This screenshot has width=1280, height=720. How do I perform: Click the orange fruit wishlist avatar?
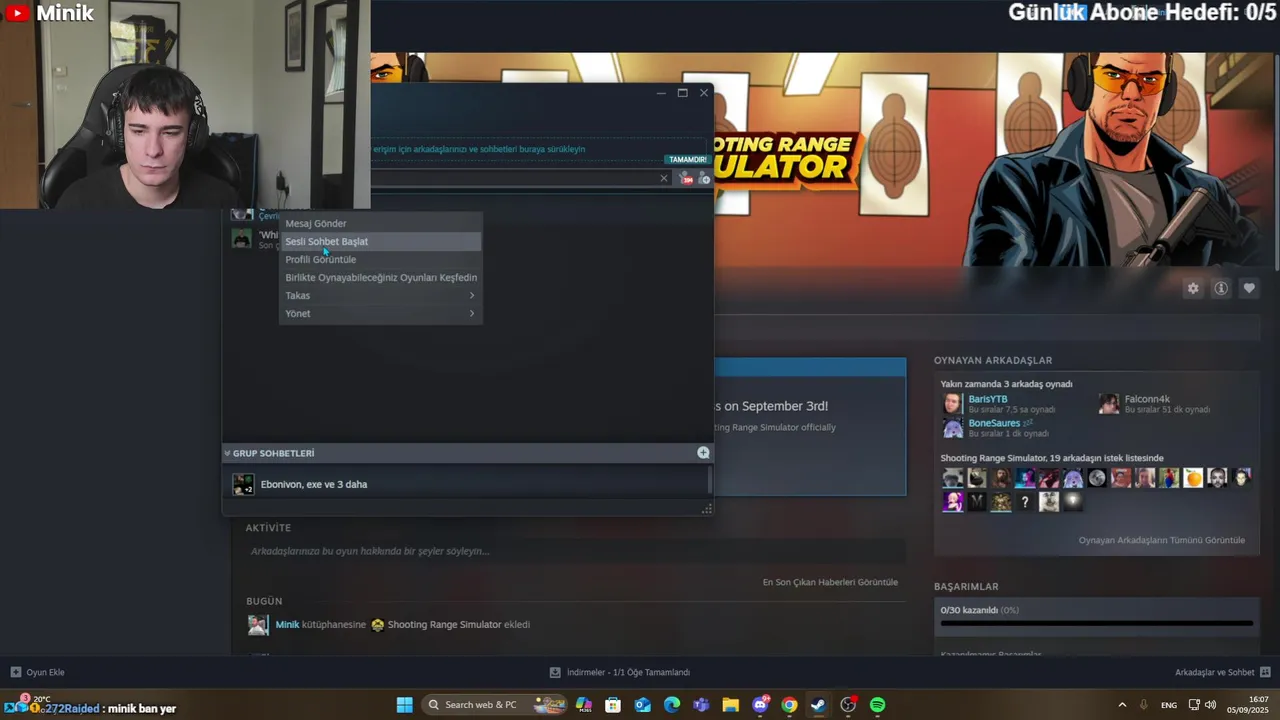(x=1193, y=478)
